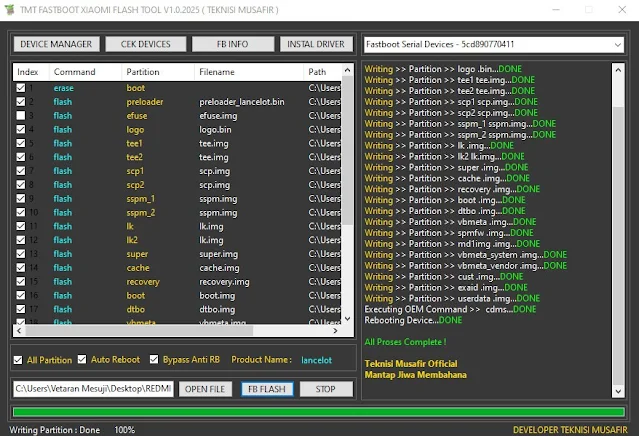Uncheck the lk row checkbox
Image resolution: width=639 pixels, height=436 pixels.
point(20,226)
